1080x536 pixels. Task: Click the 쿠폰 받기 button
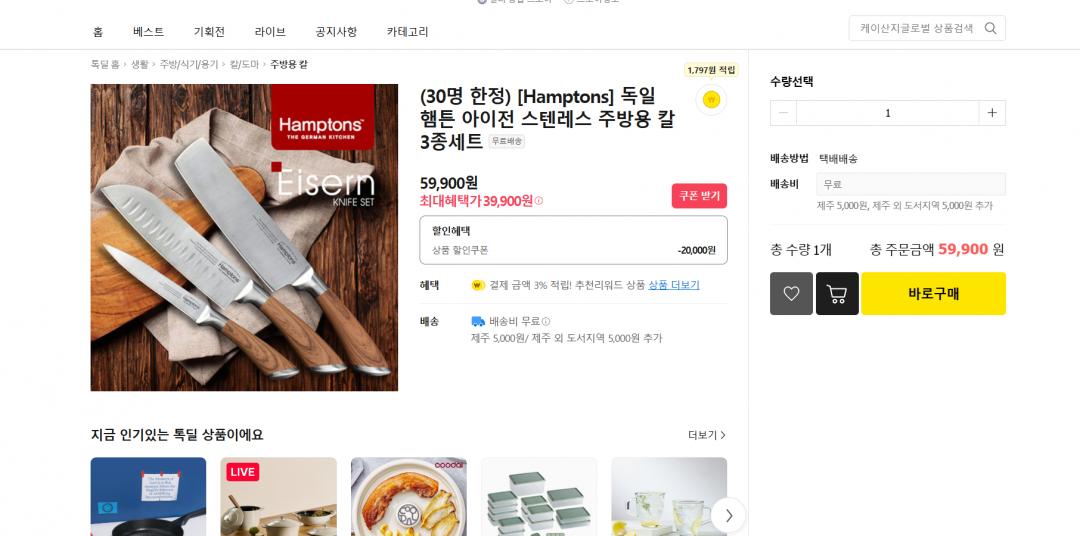[x=699, y=196]
